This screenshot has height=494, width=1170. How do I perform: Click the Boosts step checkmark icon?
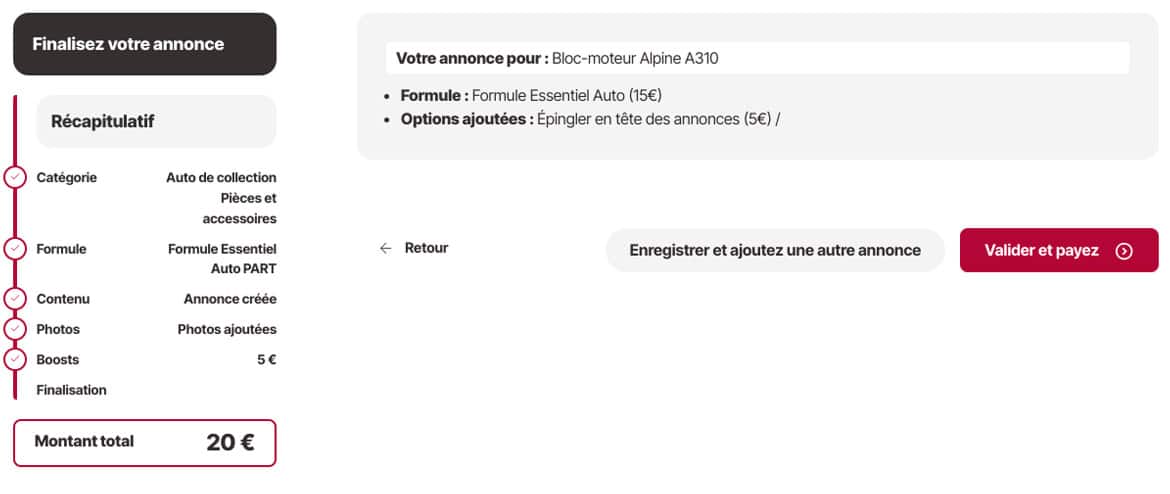tap(15, 359)
